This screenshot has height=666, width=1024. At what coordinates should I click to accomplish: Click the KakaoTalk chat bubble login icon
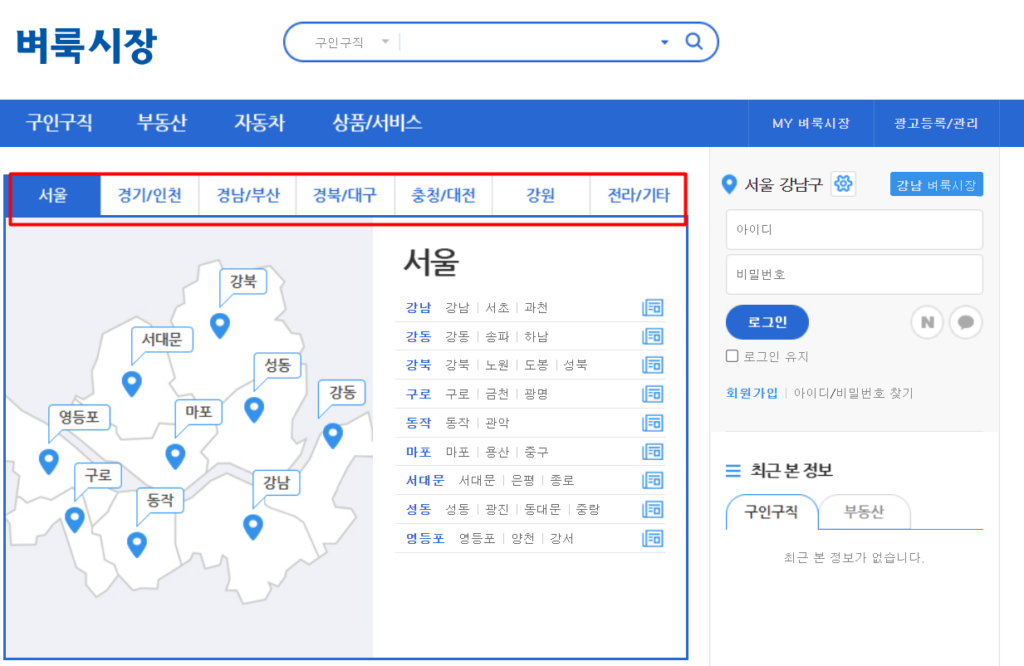click(x=966, y=322)
